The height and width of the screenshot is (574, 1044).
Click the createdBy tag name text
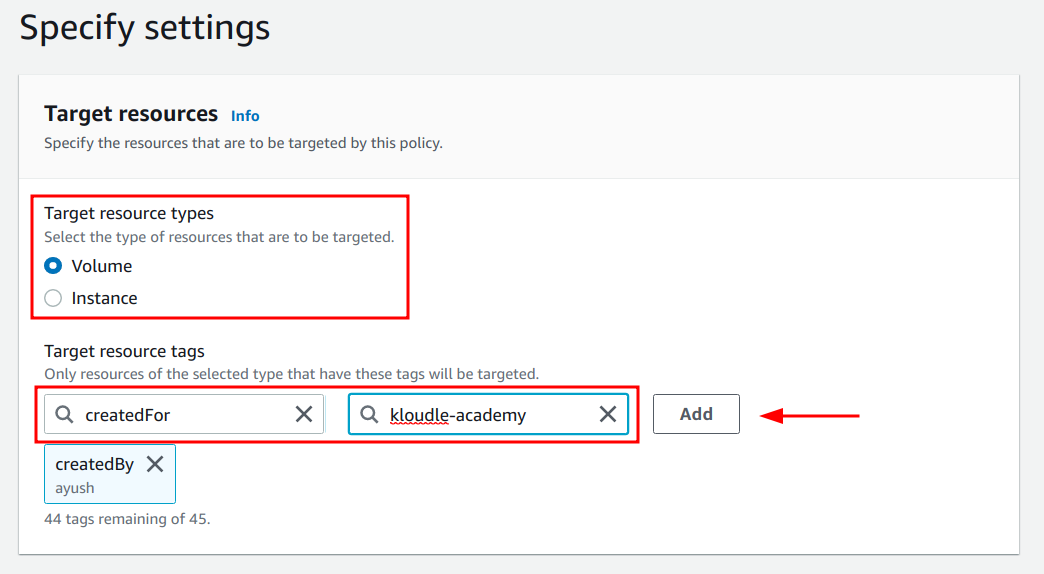coord(95,464)
